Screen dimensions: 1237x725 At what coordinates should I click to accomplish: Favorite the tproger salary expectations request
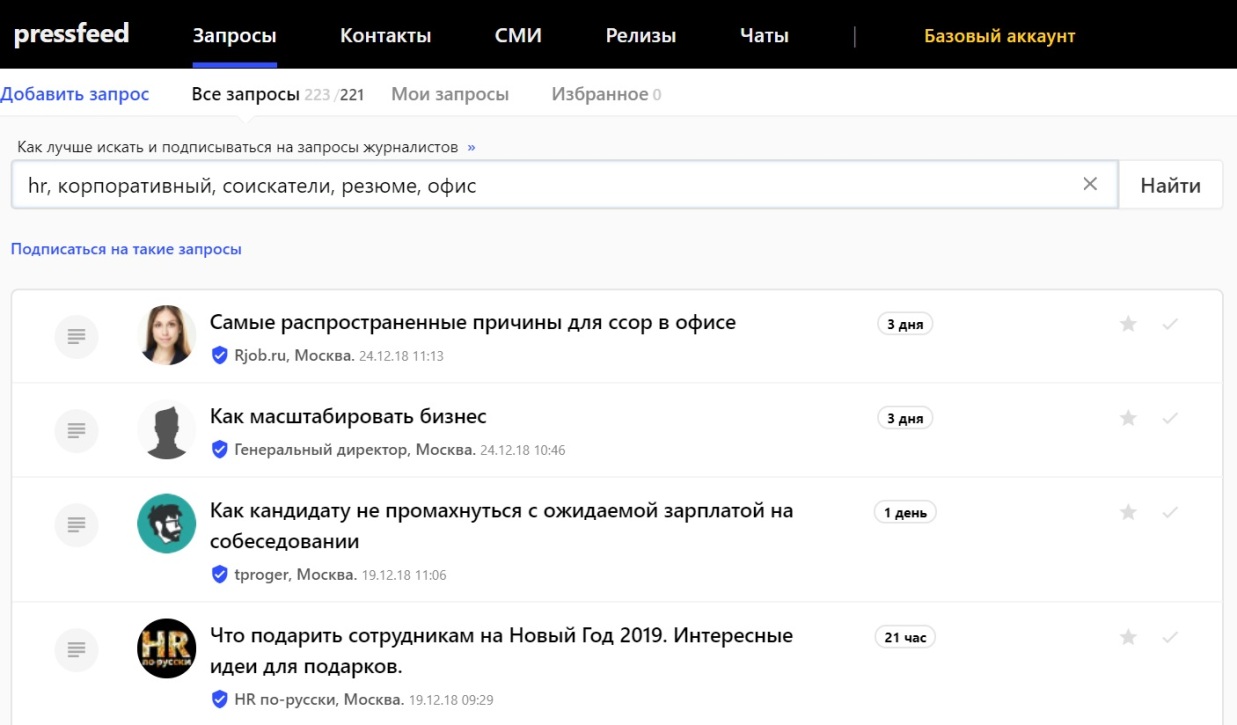tap(1128, 512)
